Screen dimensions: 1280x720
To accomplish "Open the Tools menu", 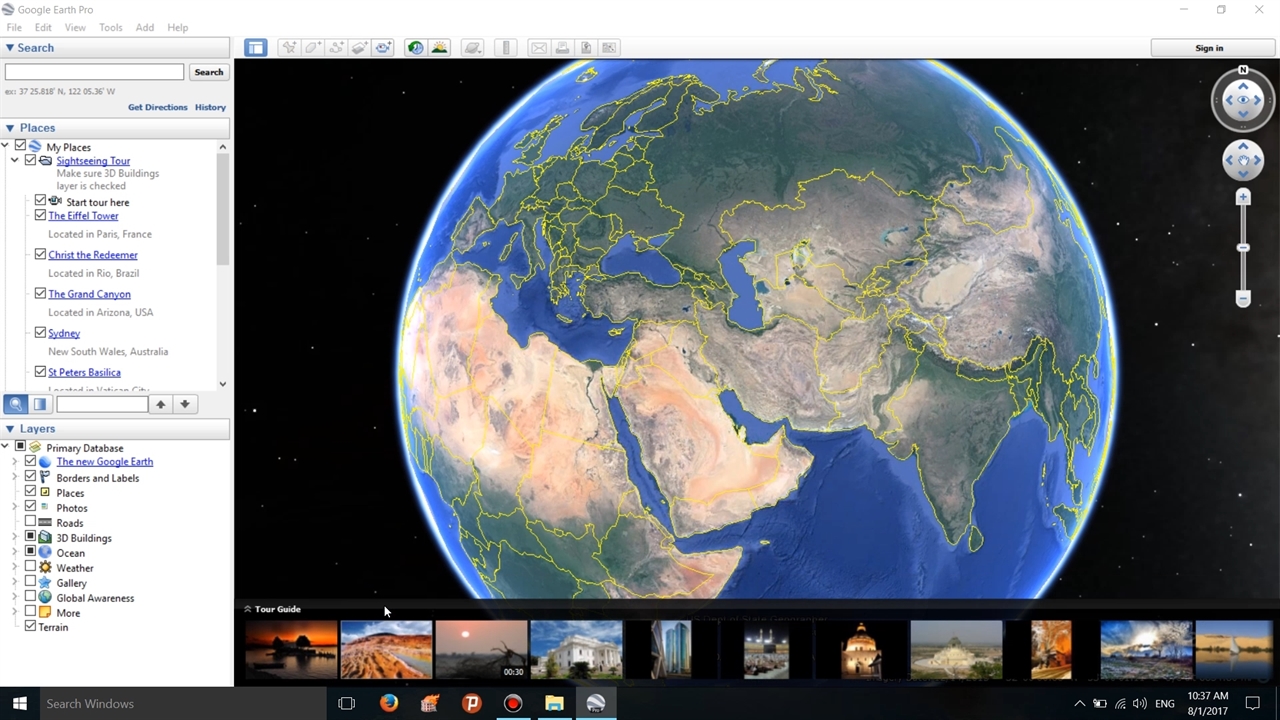I will (110, 28).
